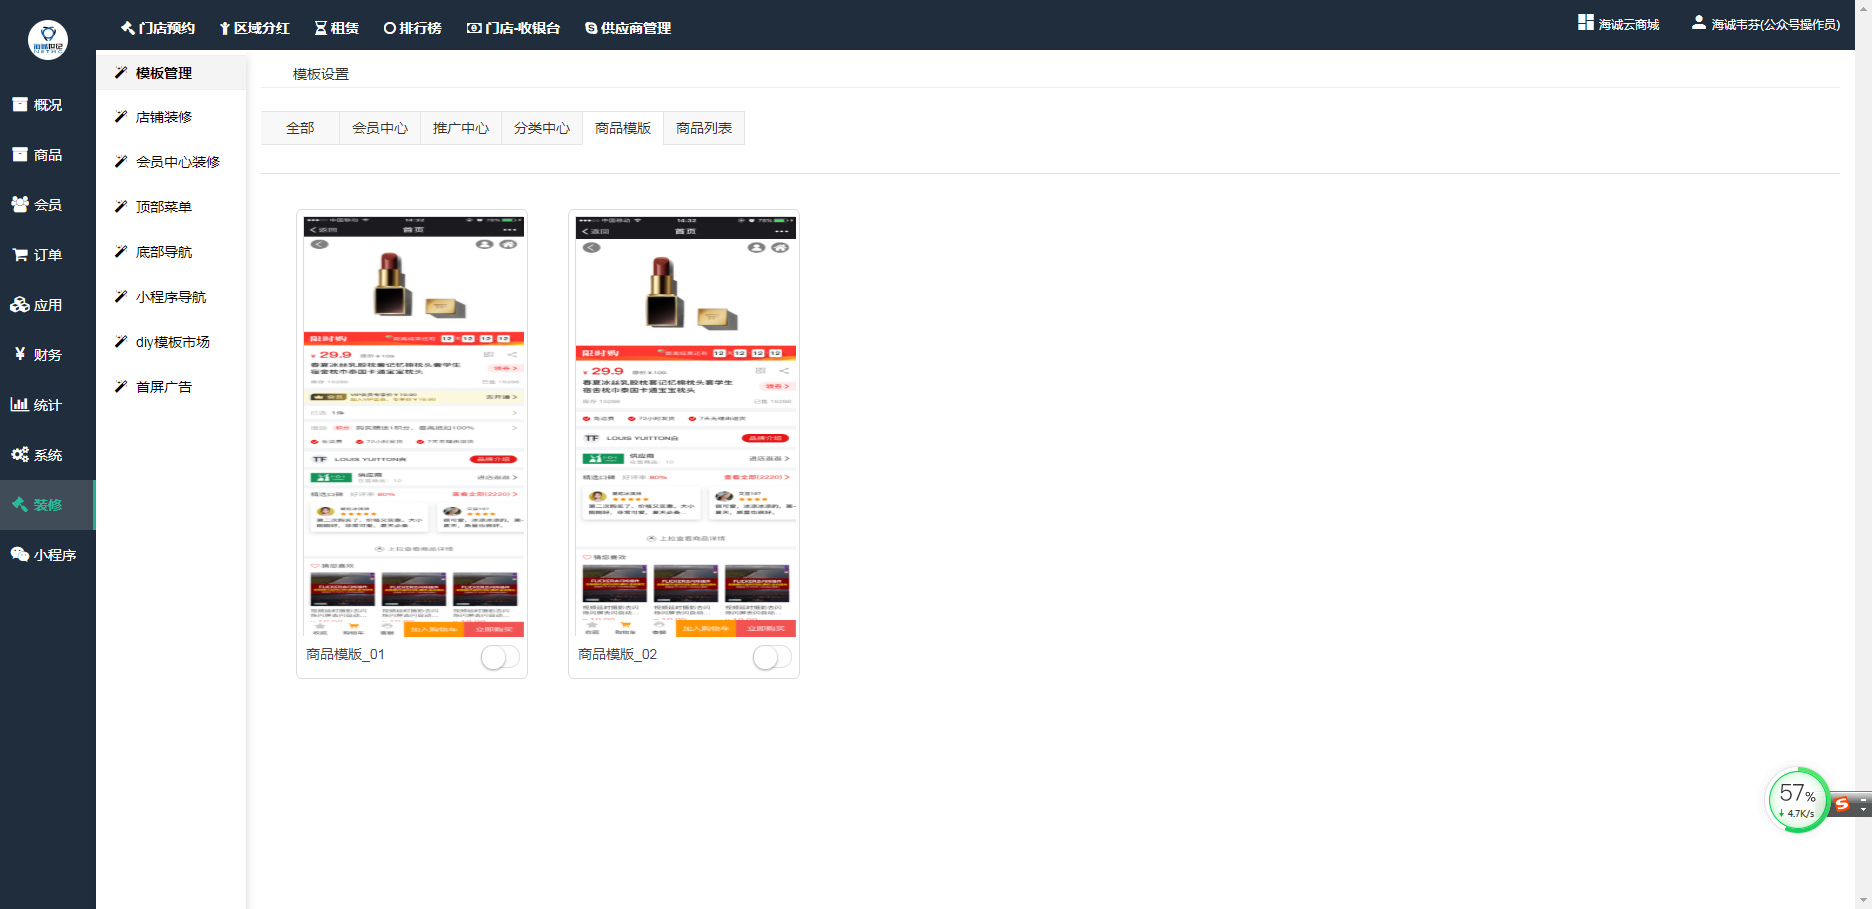Open user account 海诚韦芬 menu

coord(1765,24)
